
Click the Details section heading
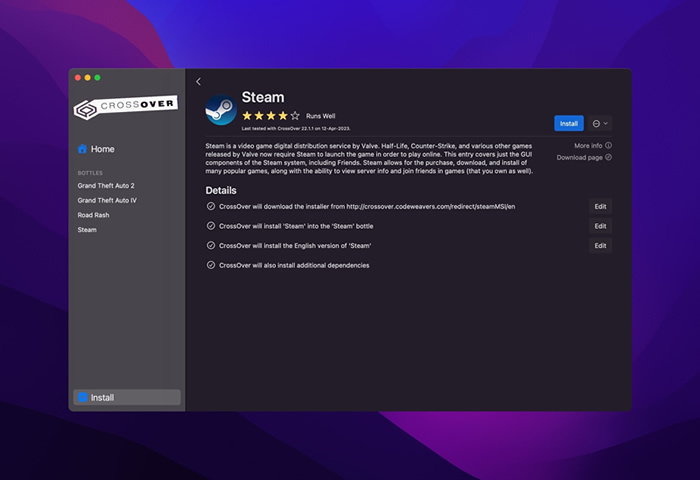pyautogui.click(x=221, y=190)
